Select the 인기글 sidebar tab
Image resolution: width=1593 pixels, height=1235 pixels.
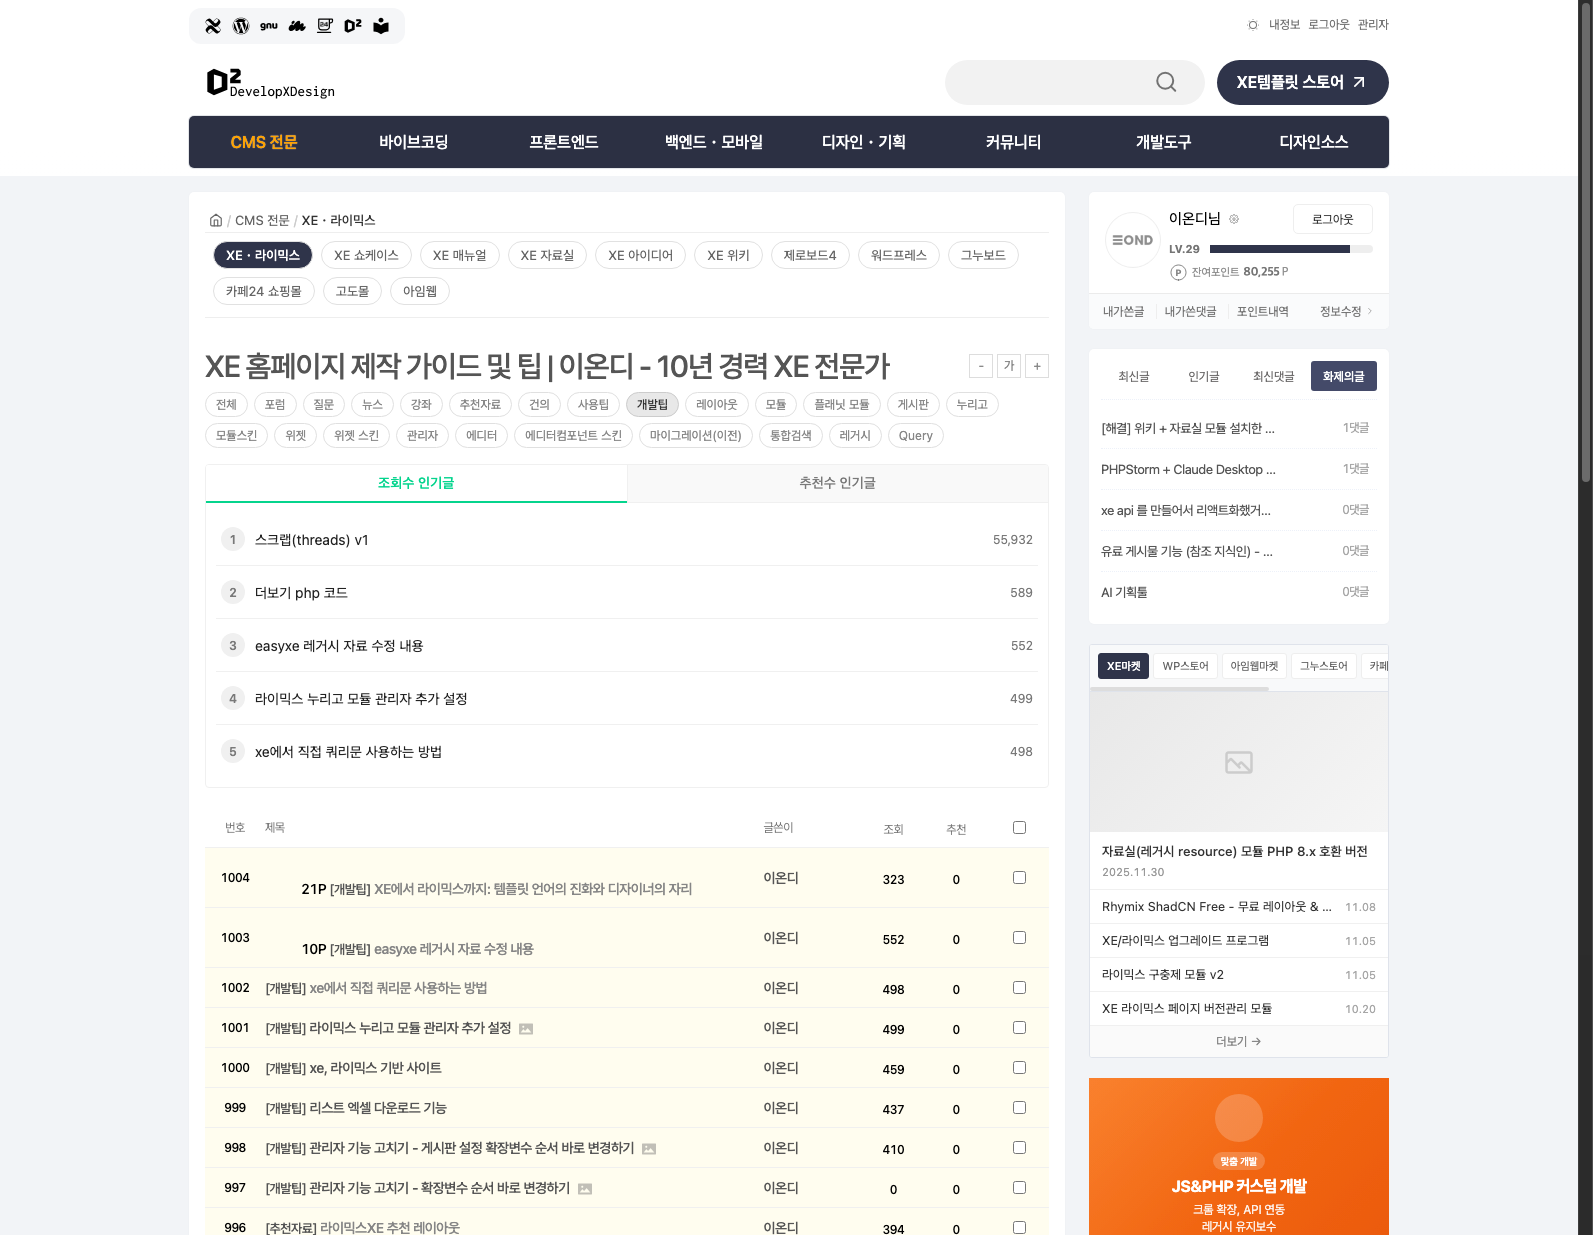1204,376
